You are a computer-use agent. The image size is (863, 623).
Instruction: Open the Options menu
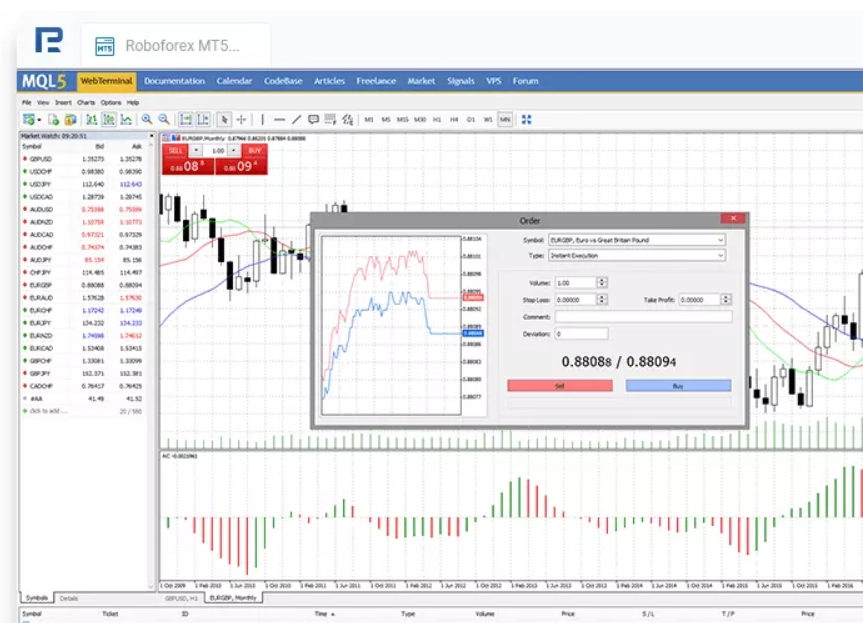[111, 102]
